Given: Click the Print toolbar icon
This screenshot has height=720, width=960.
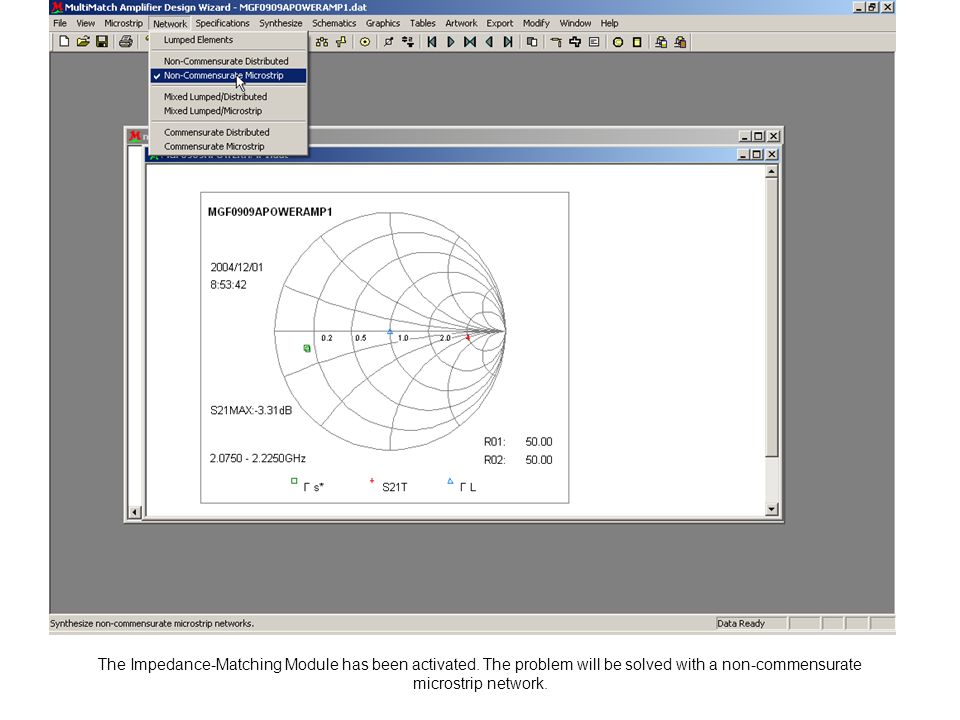Looking at the screenshot, I should [x=126, y=42].
